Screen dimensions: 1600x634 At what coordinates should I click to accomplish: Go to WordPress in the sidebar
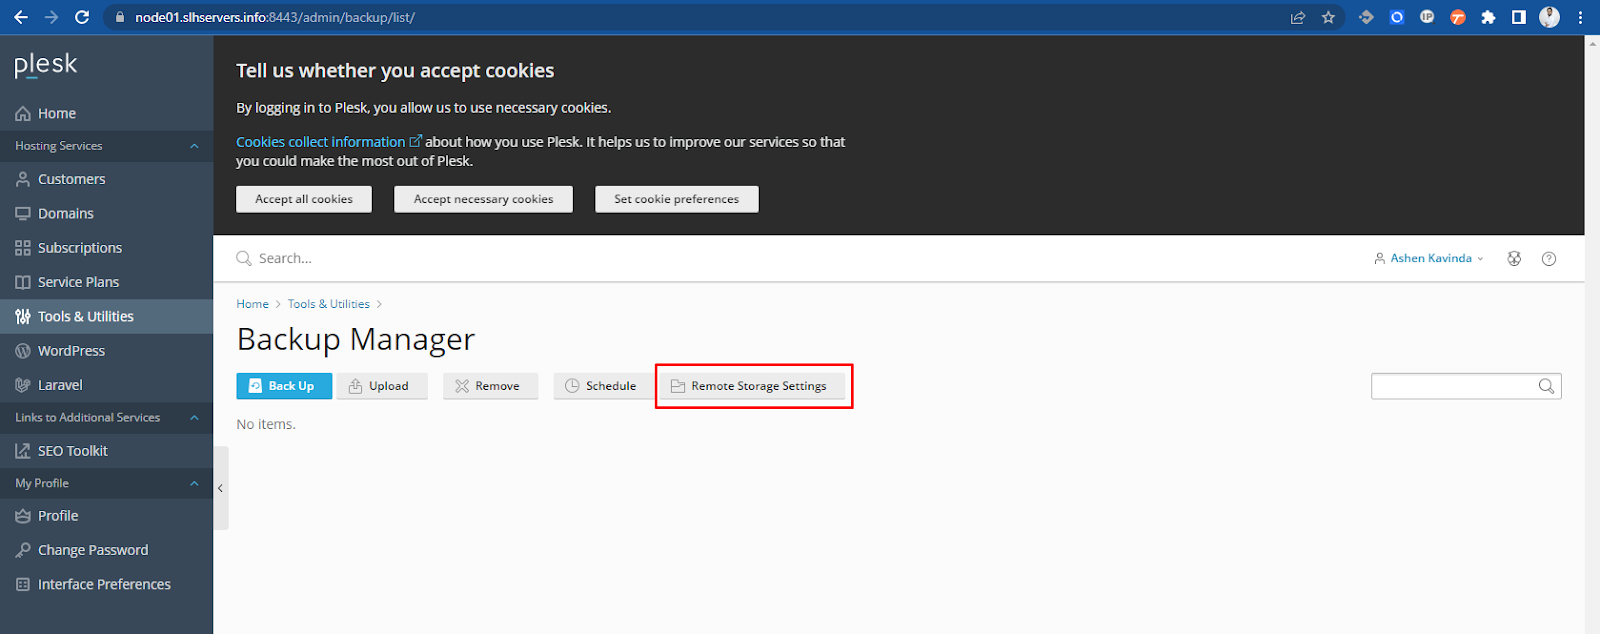[x=71, y=351]
